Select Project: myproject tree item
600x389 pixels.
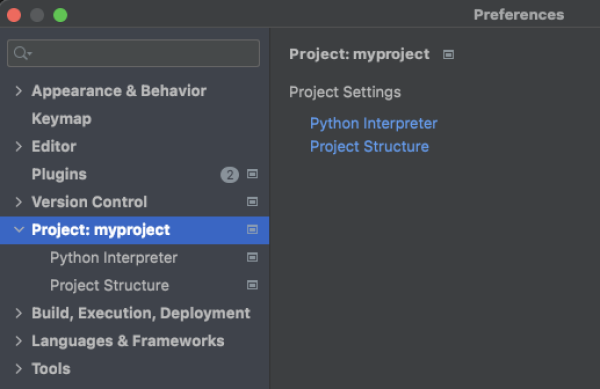(x=101, y=230)
